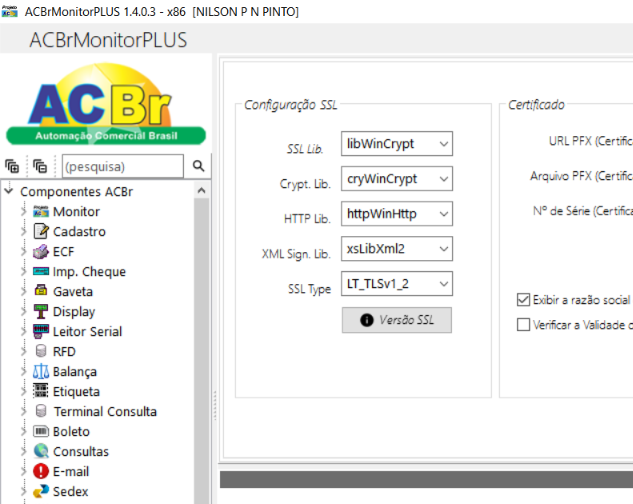Screen dimensions: 633x504
Task: Expand the Boleto tree node
Action: tap(23, 431)
